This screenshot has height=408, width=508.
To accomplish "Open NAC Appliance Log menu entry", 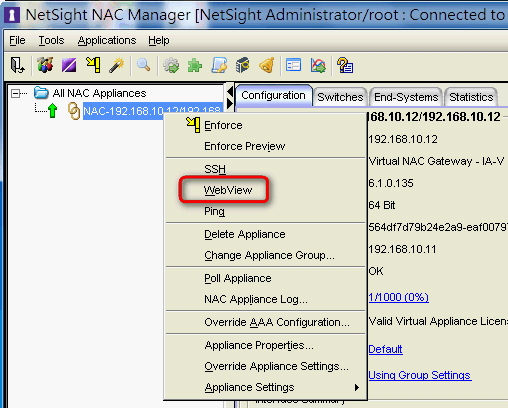I will click(x=266, y=299).
